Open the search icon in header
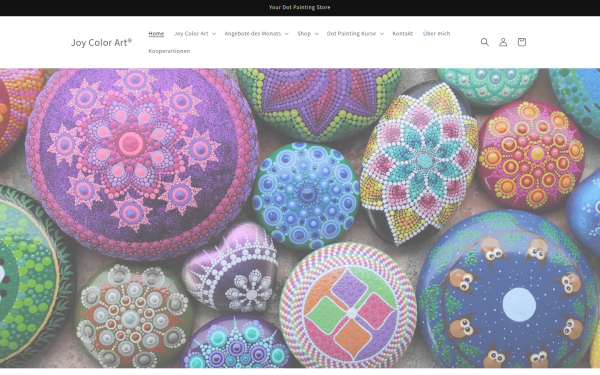 (x=484, y=42)
